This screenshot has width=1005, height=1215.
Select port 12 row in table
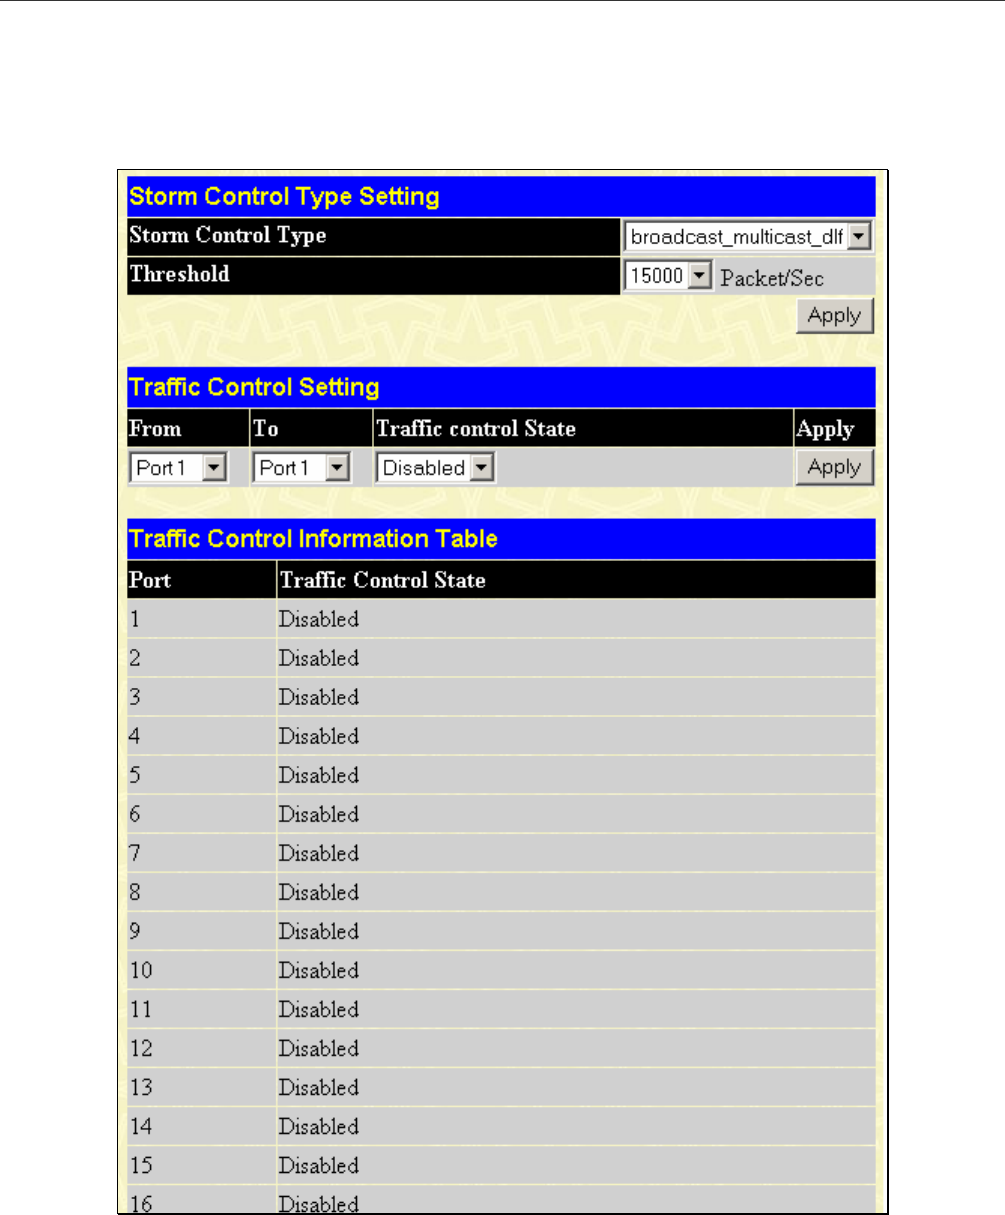click(501, 1048)
